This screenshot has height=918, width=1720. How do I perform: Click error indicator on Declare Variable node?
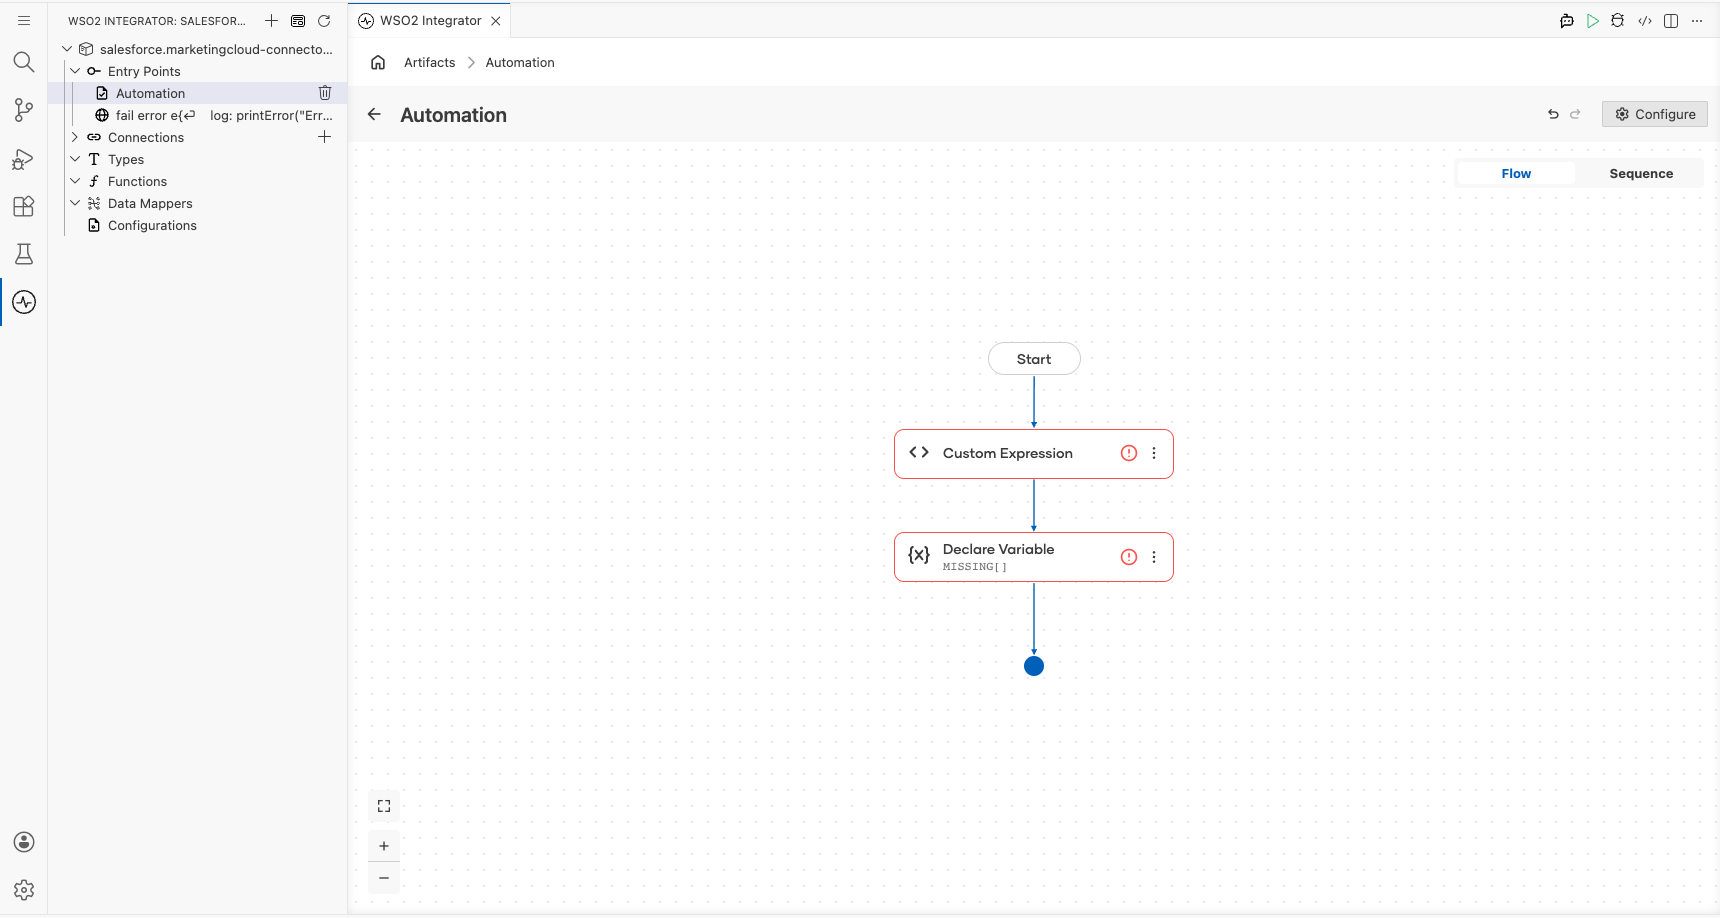click(1129, 557)
